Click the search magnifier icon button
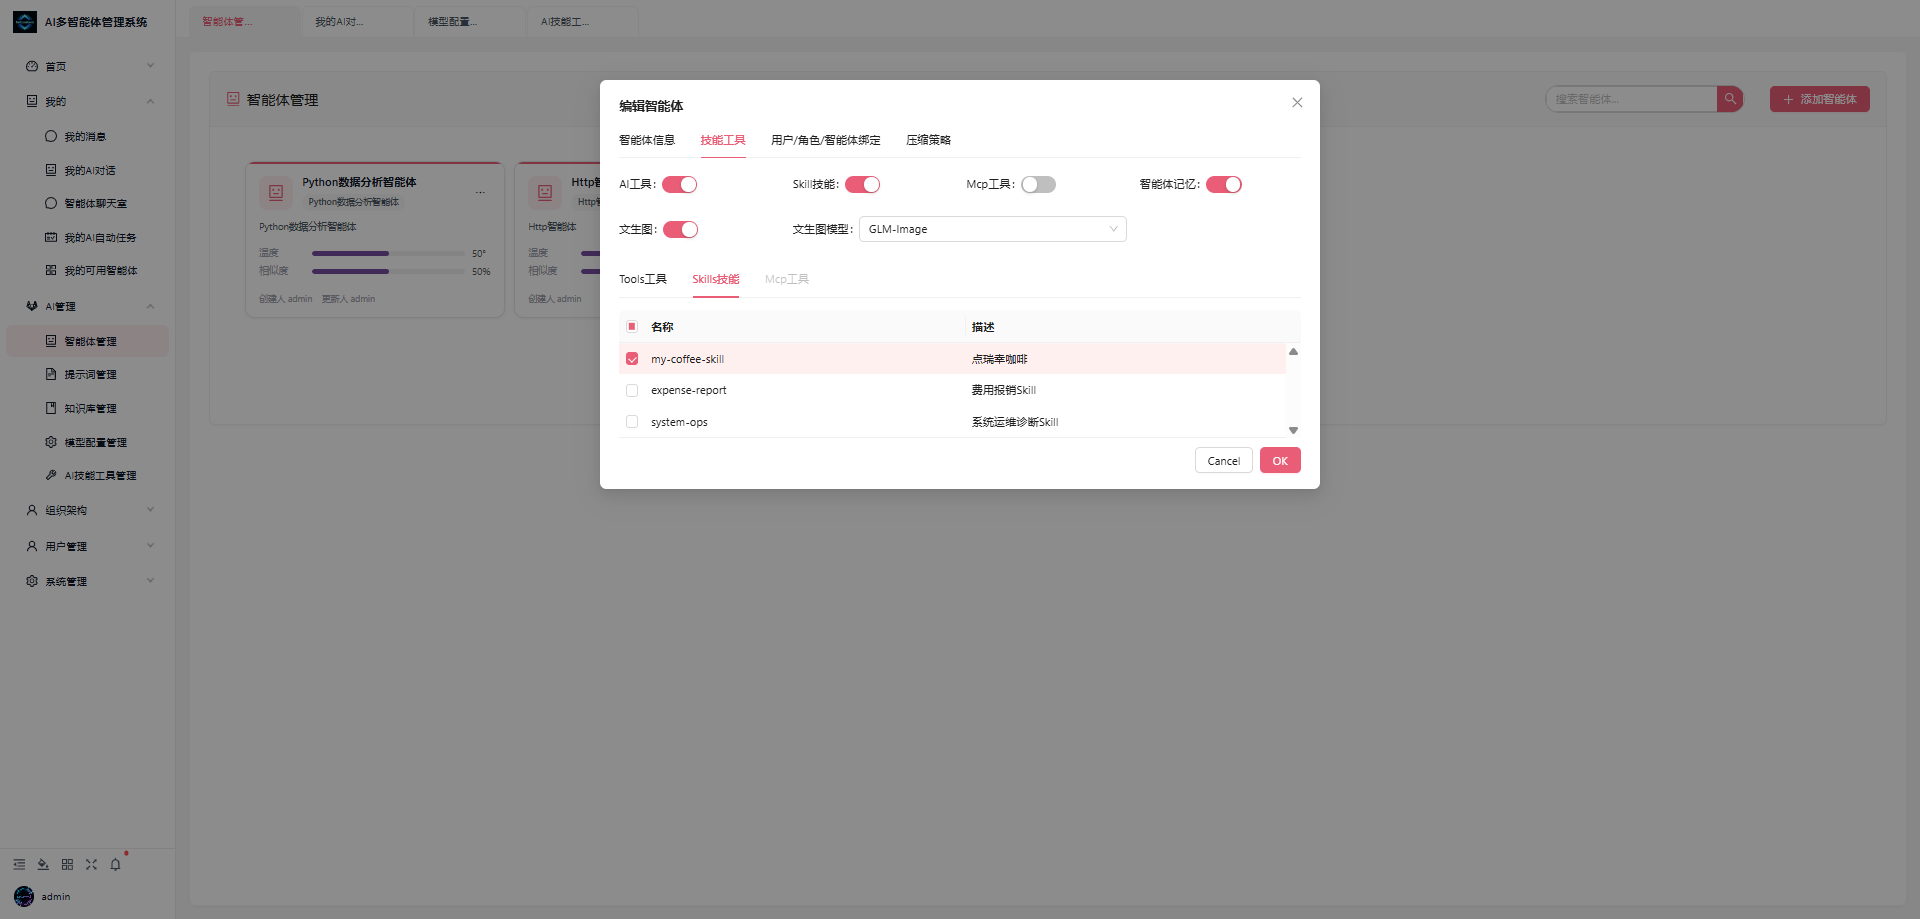This screenshot has height=919, width=1920. 1730,99
